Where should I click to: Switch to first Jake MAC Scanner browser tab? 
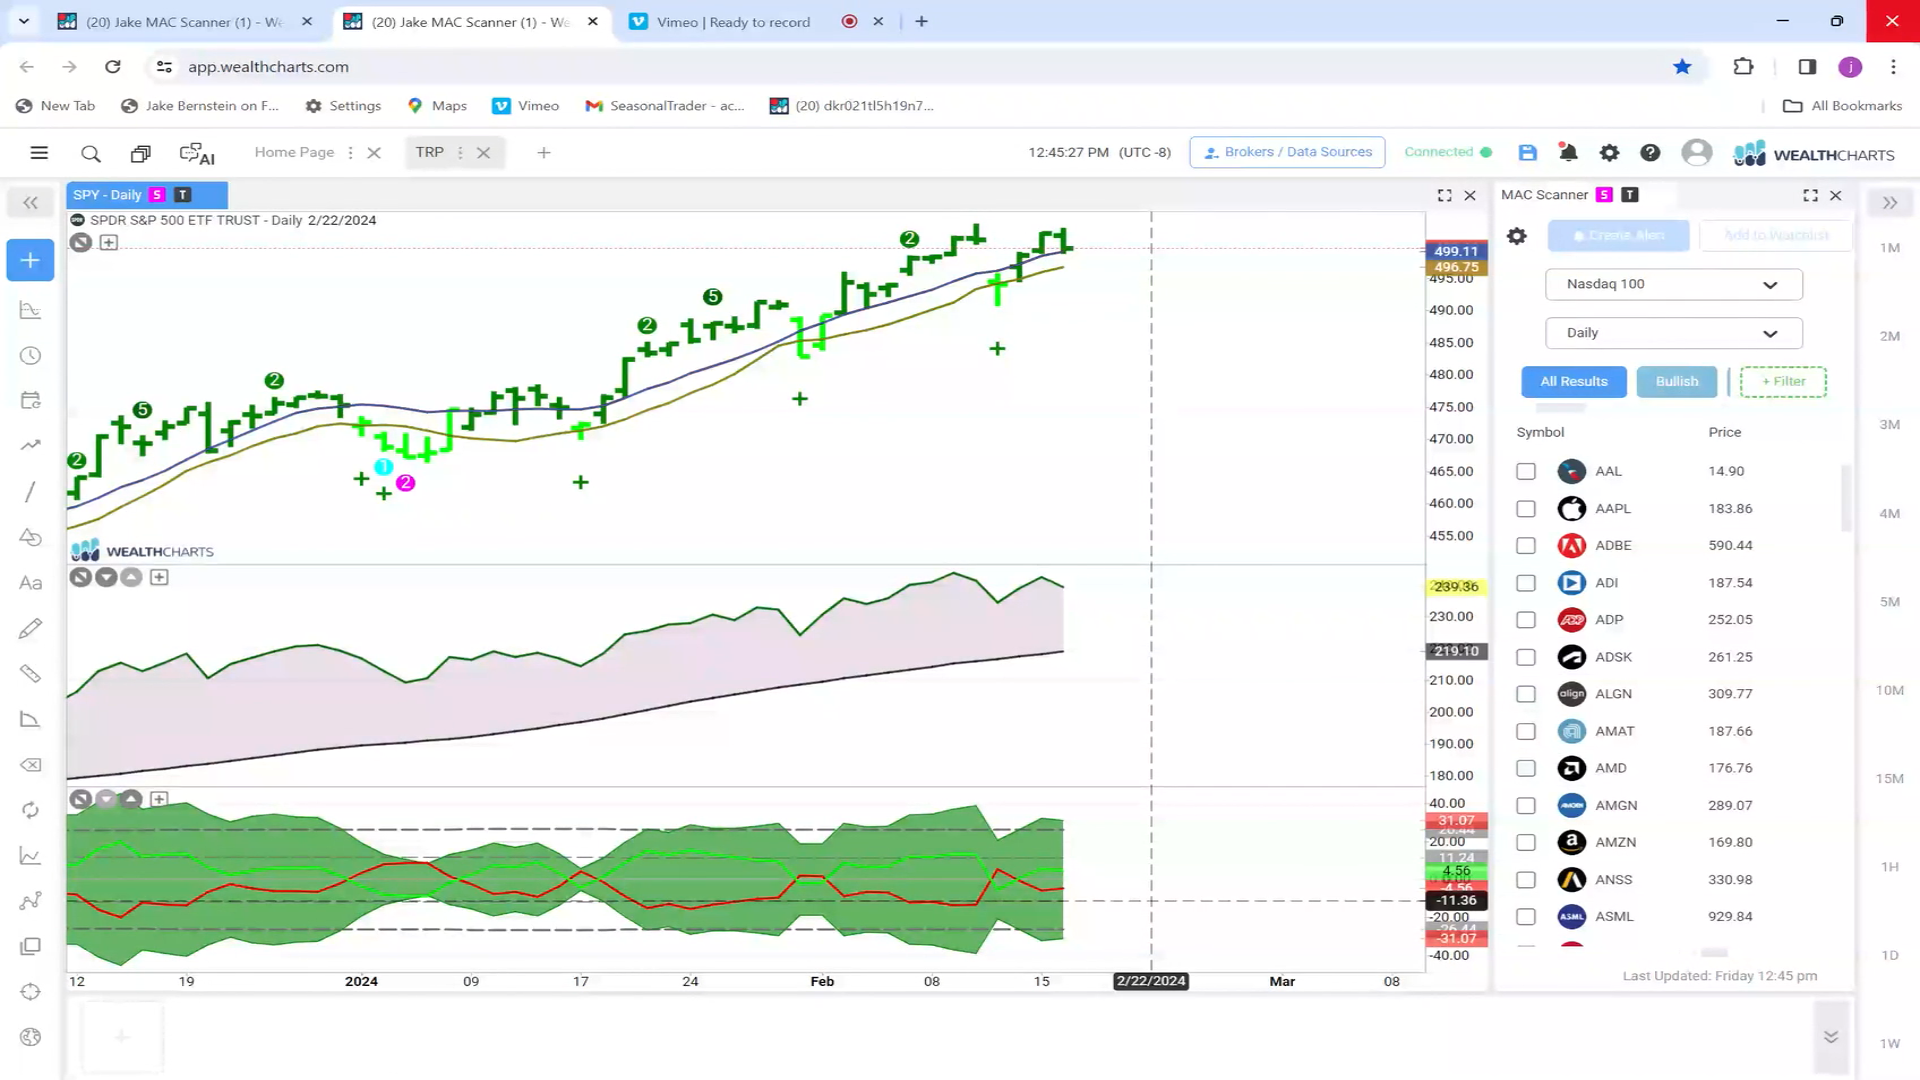pos(185,21)
